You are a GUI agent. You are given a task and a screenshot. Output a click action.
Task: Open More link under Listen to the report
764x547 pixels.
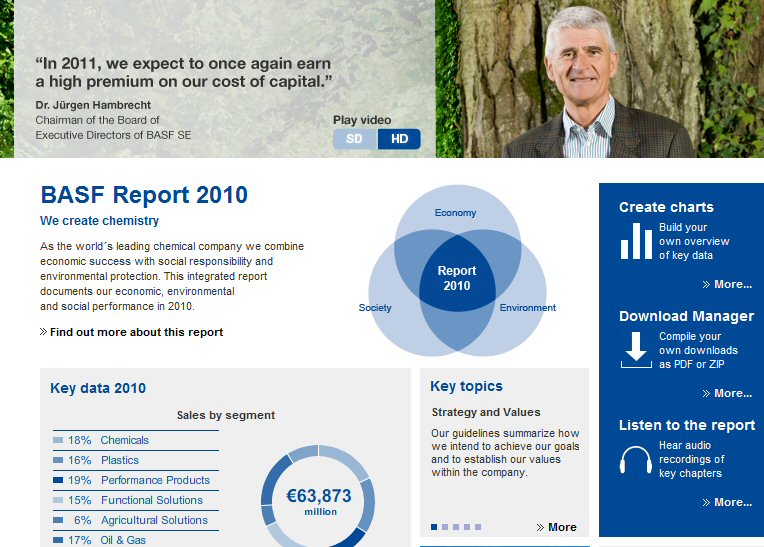(x=732, y=502)
